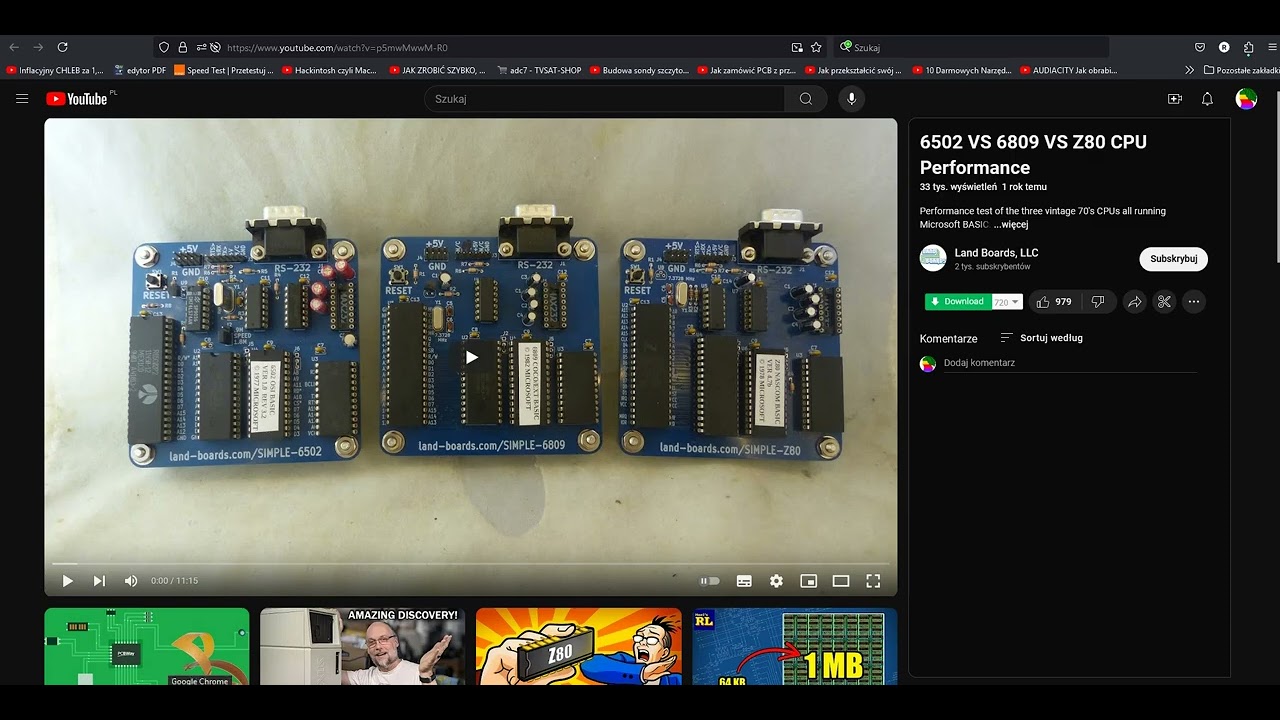Open the 'edytor PDF' bookmark
Screen dimensions: 1280x720
140,71
